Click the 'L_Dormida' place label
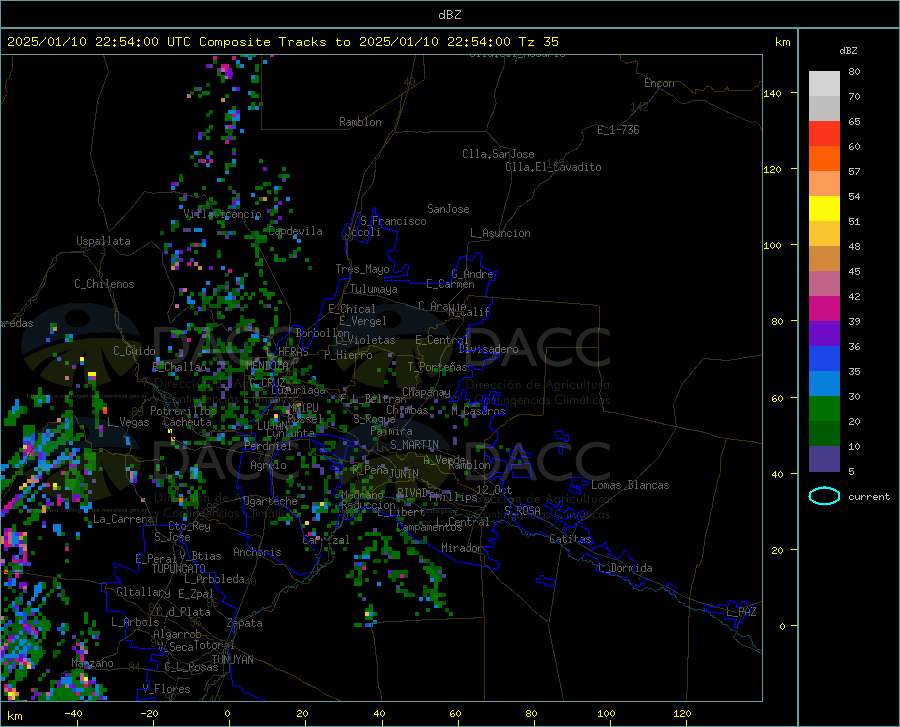Image resolution: width=900 pixels, height=727 pixels. pos(624,568)
